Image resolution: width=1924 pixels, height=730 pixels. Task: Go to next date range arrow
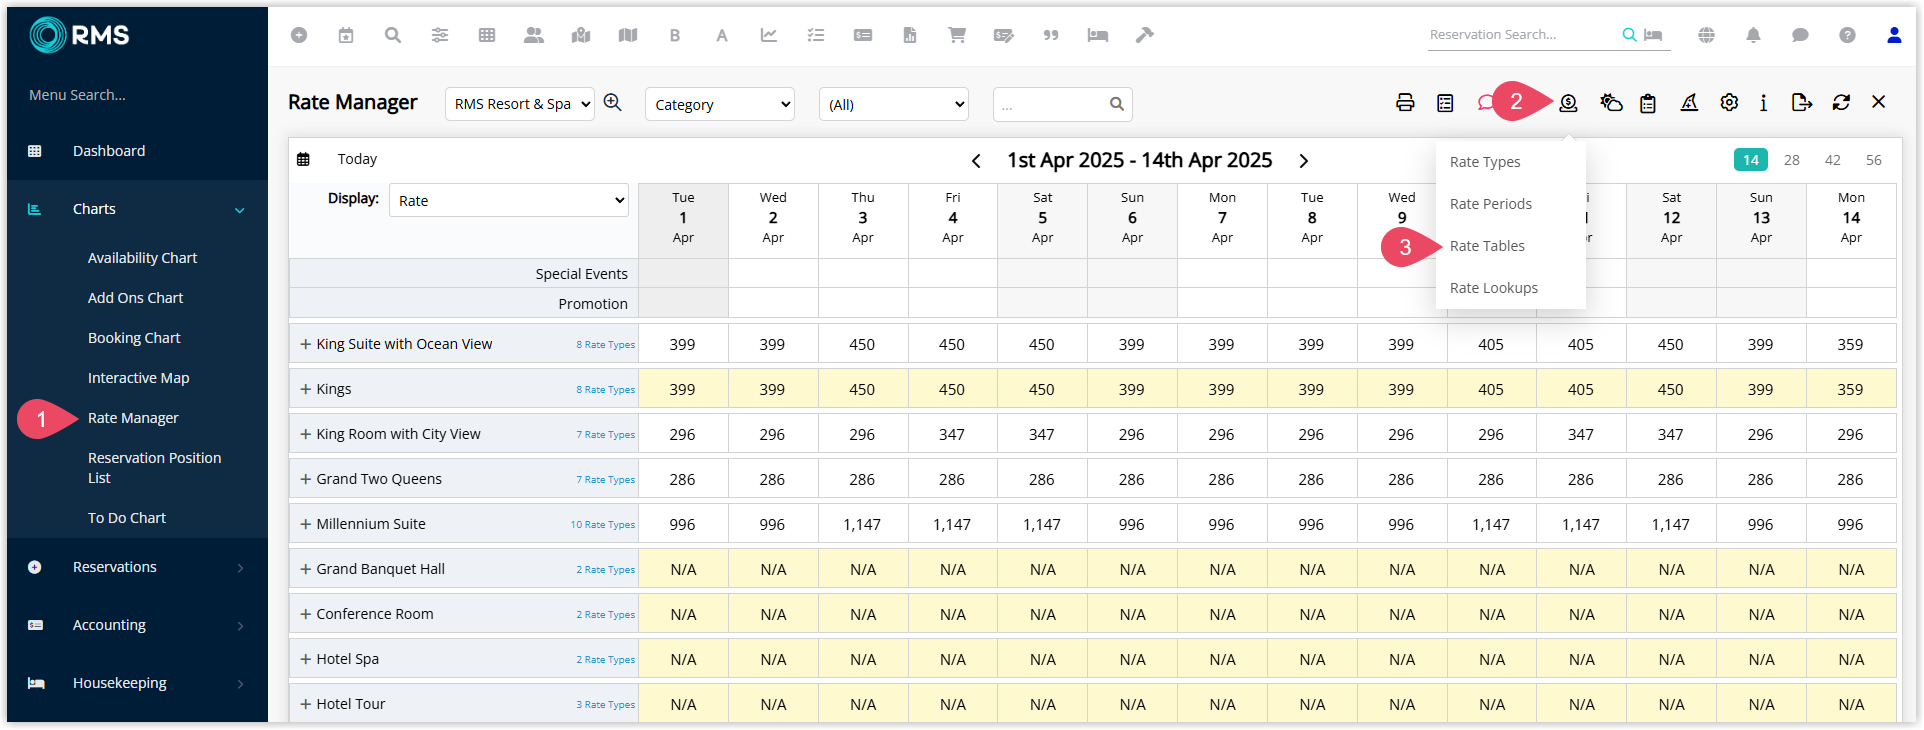(x=1304, y=161)
